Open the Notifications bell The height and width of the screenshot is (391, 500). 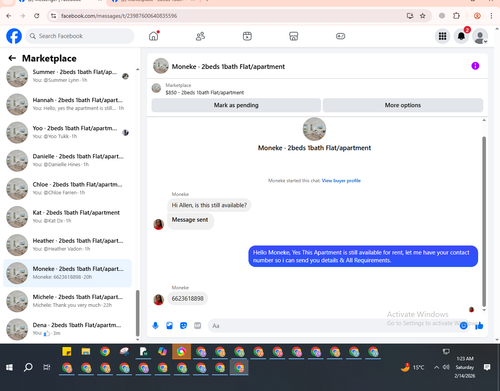[461, 36]
